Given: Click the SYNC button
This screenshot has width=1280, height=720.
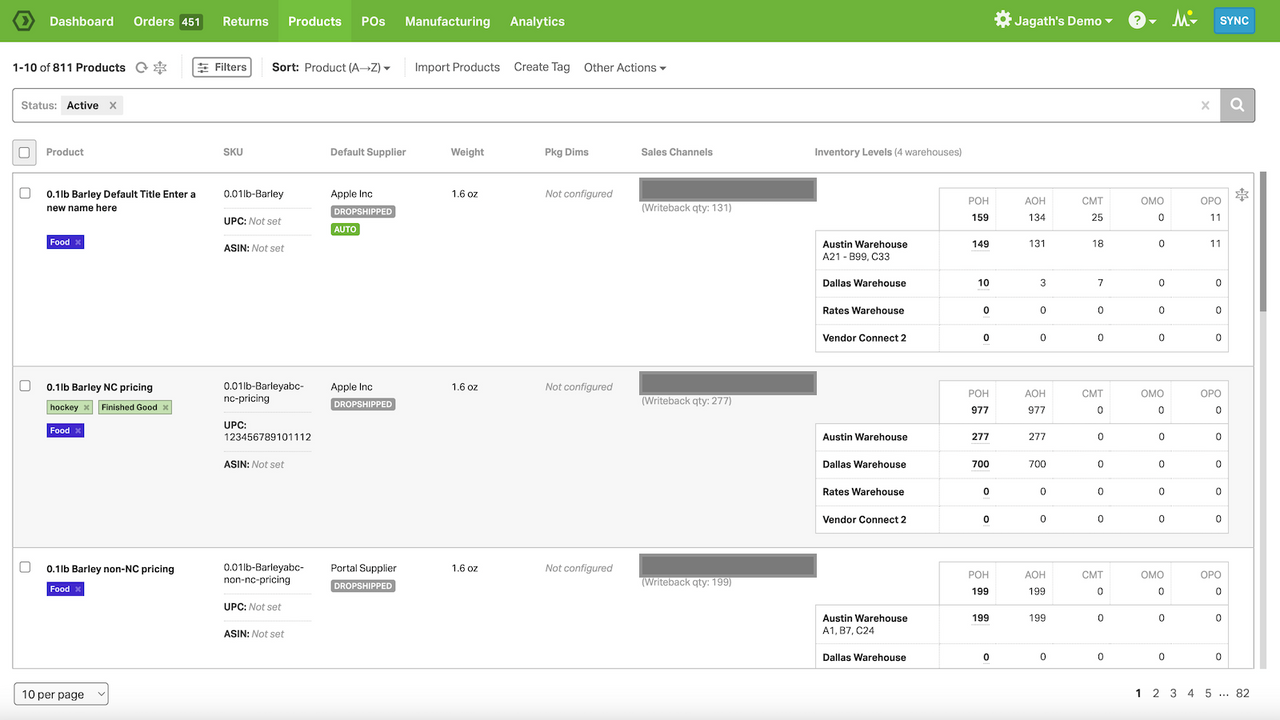Looking at the screenshot, I should (x=1234, y=20).
